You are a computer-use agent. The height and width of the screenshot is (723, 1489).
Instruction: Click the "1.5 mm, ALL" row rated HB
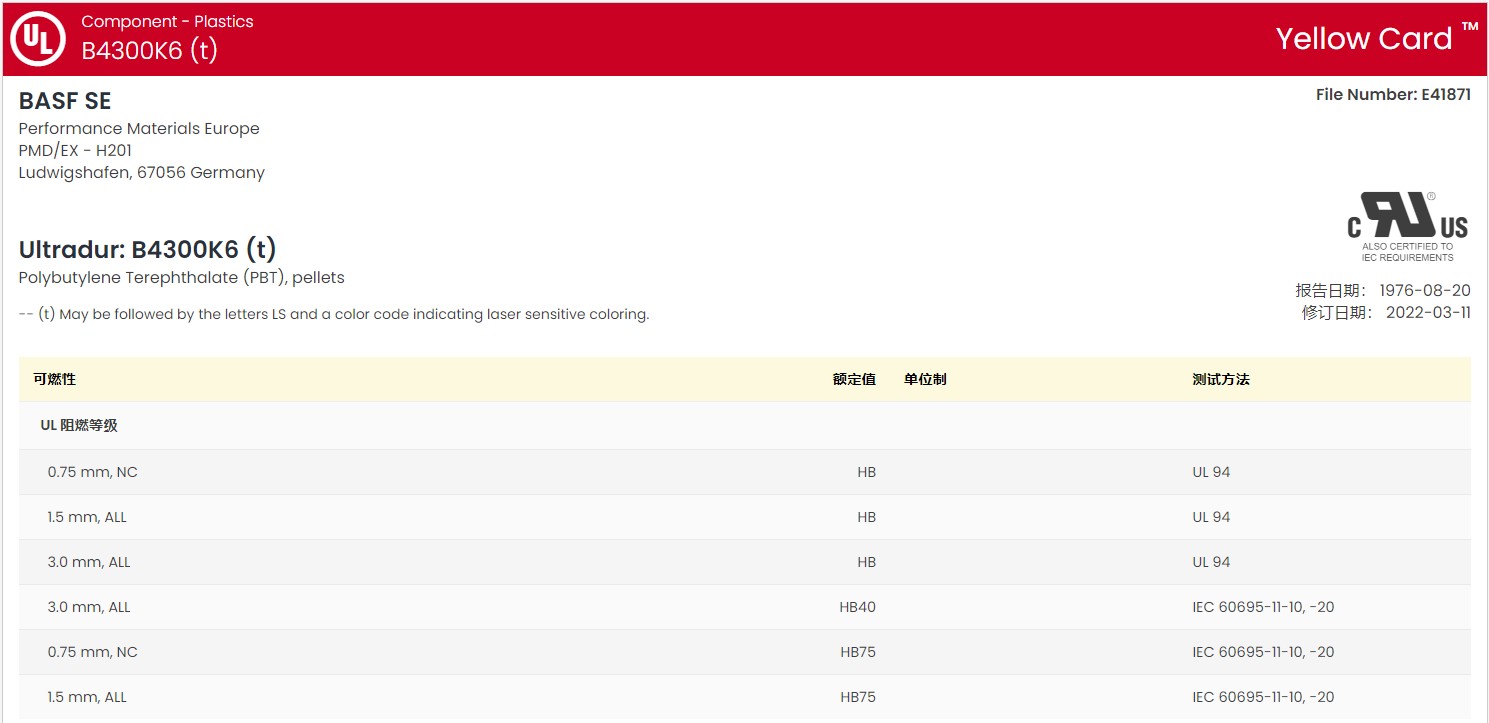744,517
